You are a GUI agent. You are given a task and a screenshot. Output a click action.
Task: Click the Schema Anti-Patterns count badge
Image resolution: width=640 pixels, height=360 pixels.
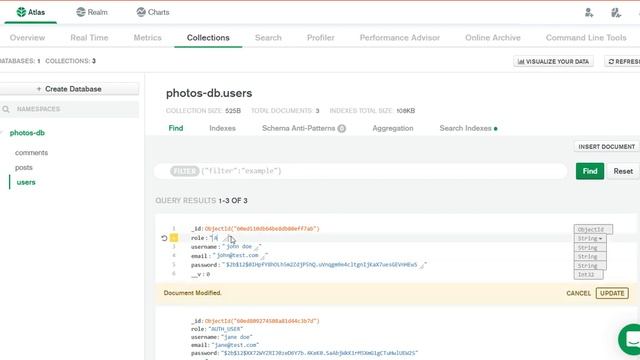(x=342, y=129)
